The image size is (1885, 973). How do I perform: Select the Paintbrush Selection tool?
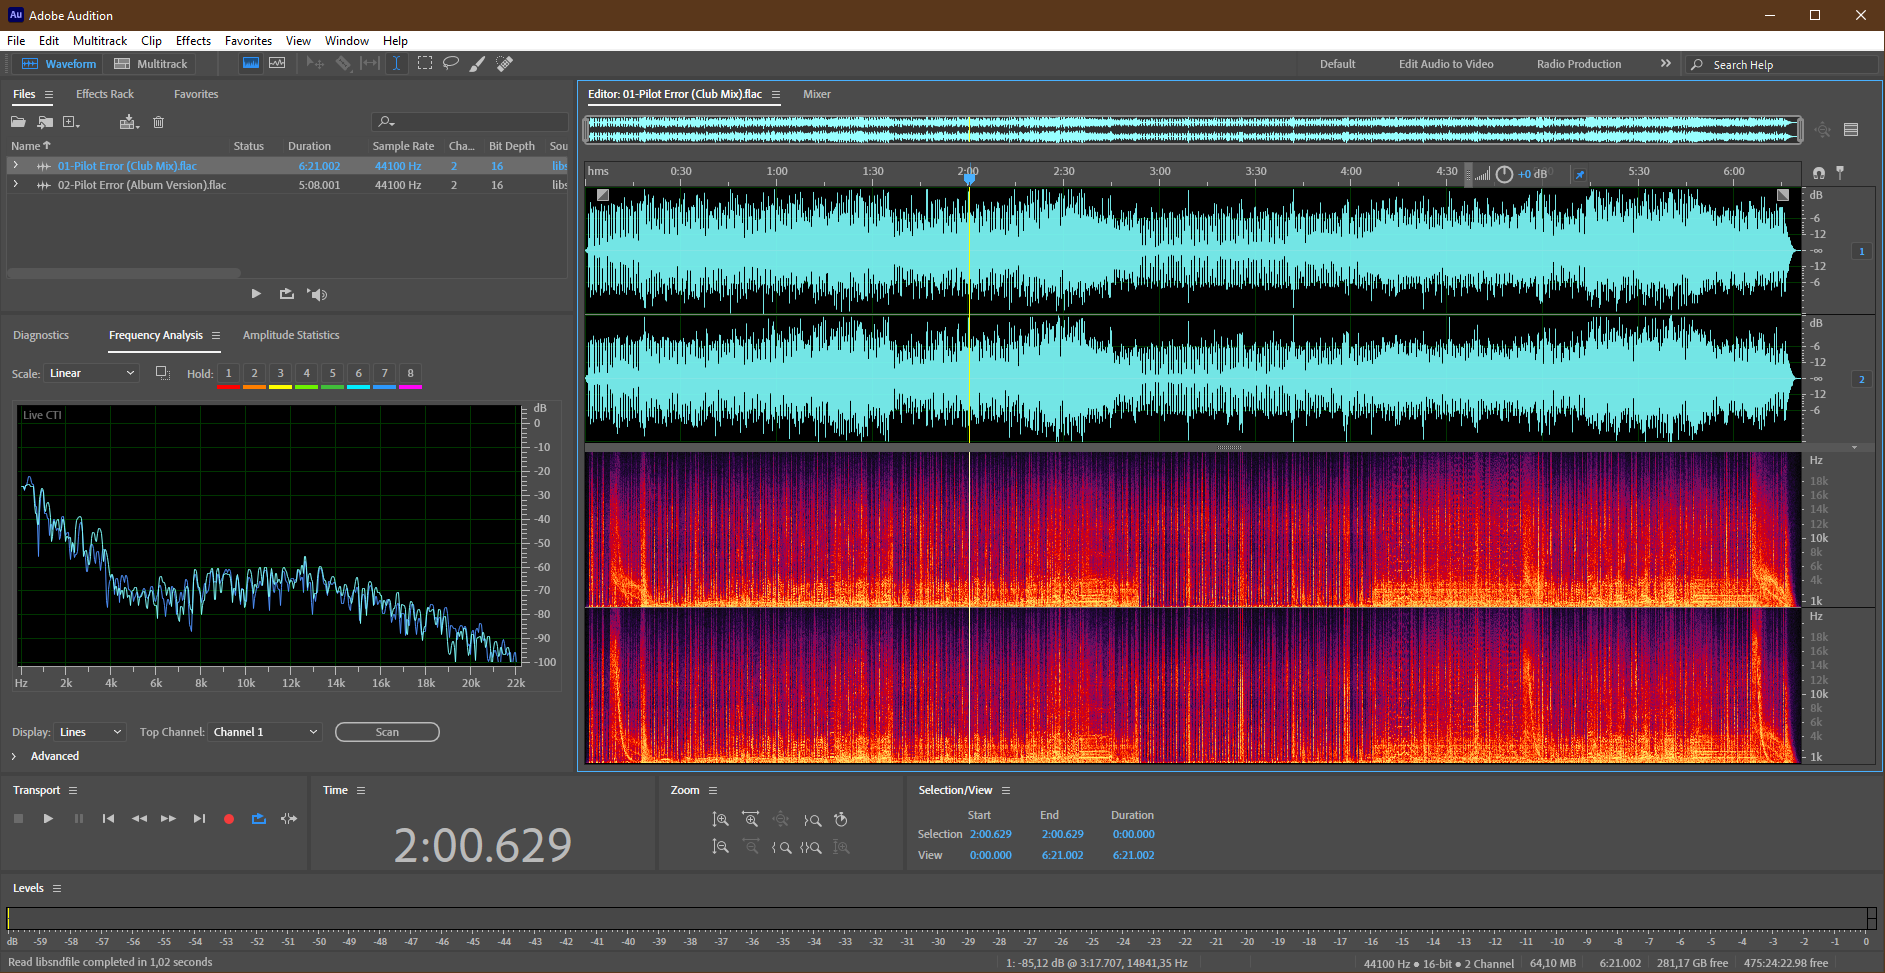478,63
